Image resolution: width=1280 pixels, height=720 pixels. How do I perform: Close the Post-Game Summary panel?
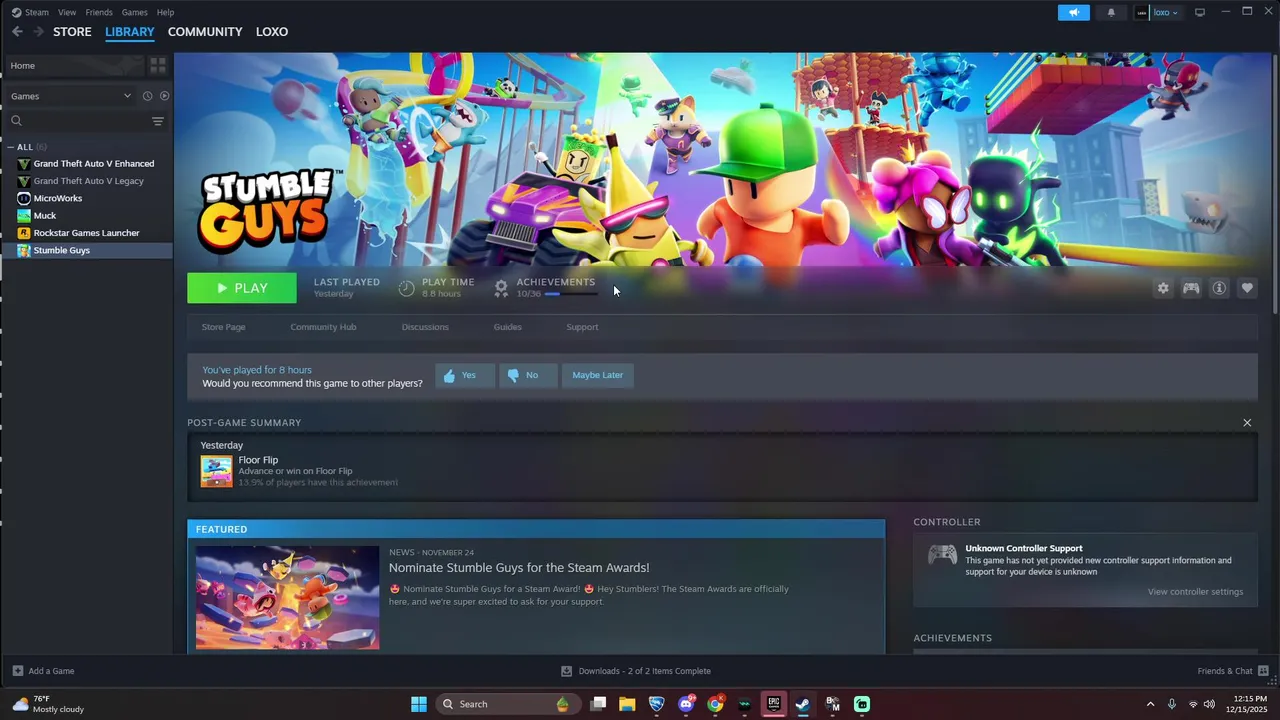pyautogui.click(x=1247, y=423)
